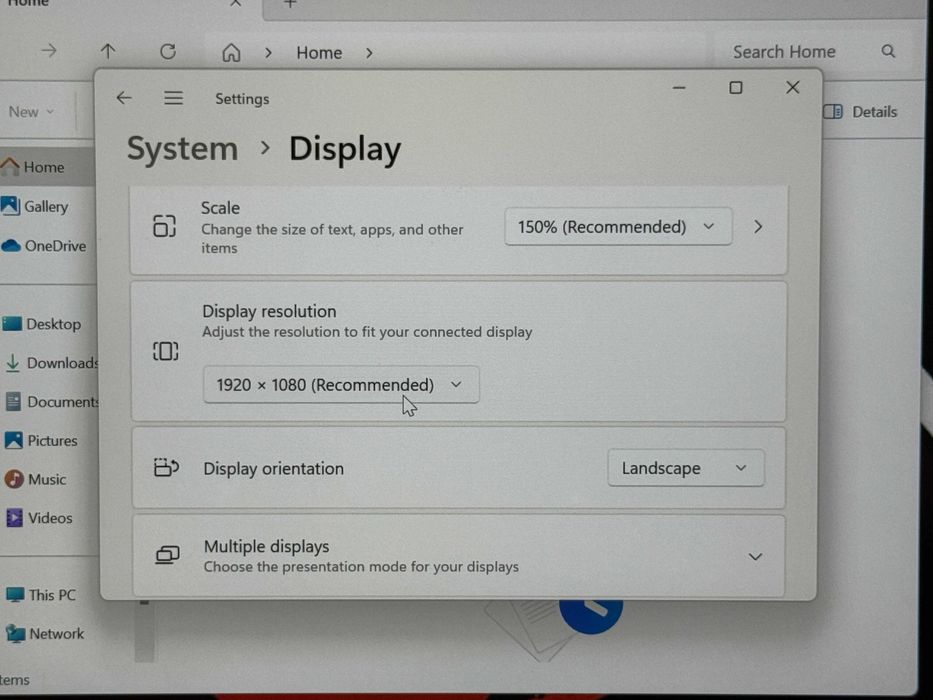The width and height of the screenshot is (933, 700).
Task: Close the Settings window
Action: point(792,88)
